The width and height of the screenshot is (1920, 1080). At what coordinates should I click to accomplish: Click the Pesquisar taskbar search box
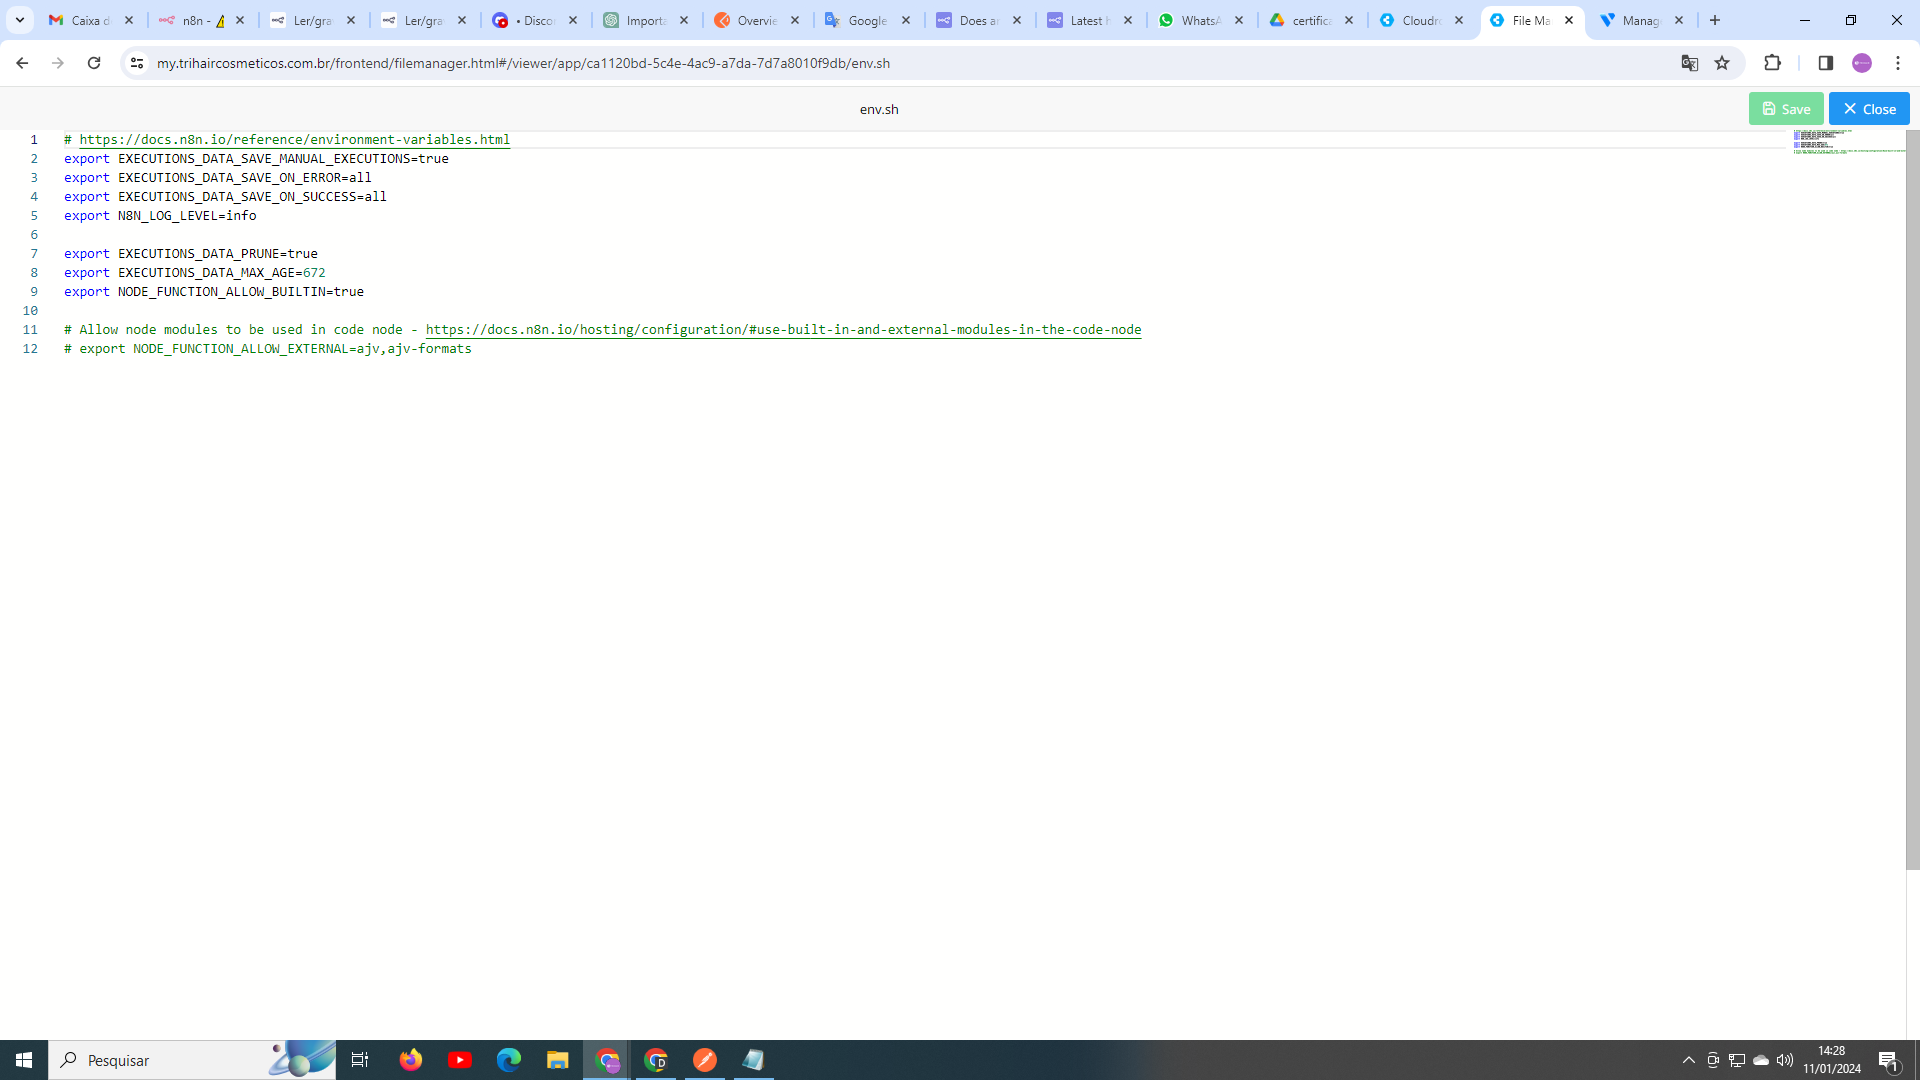point(192,1060)
